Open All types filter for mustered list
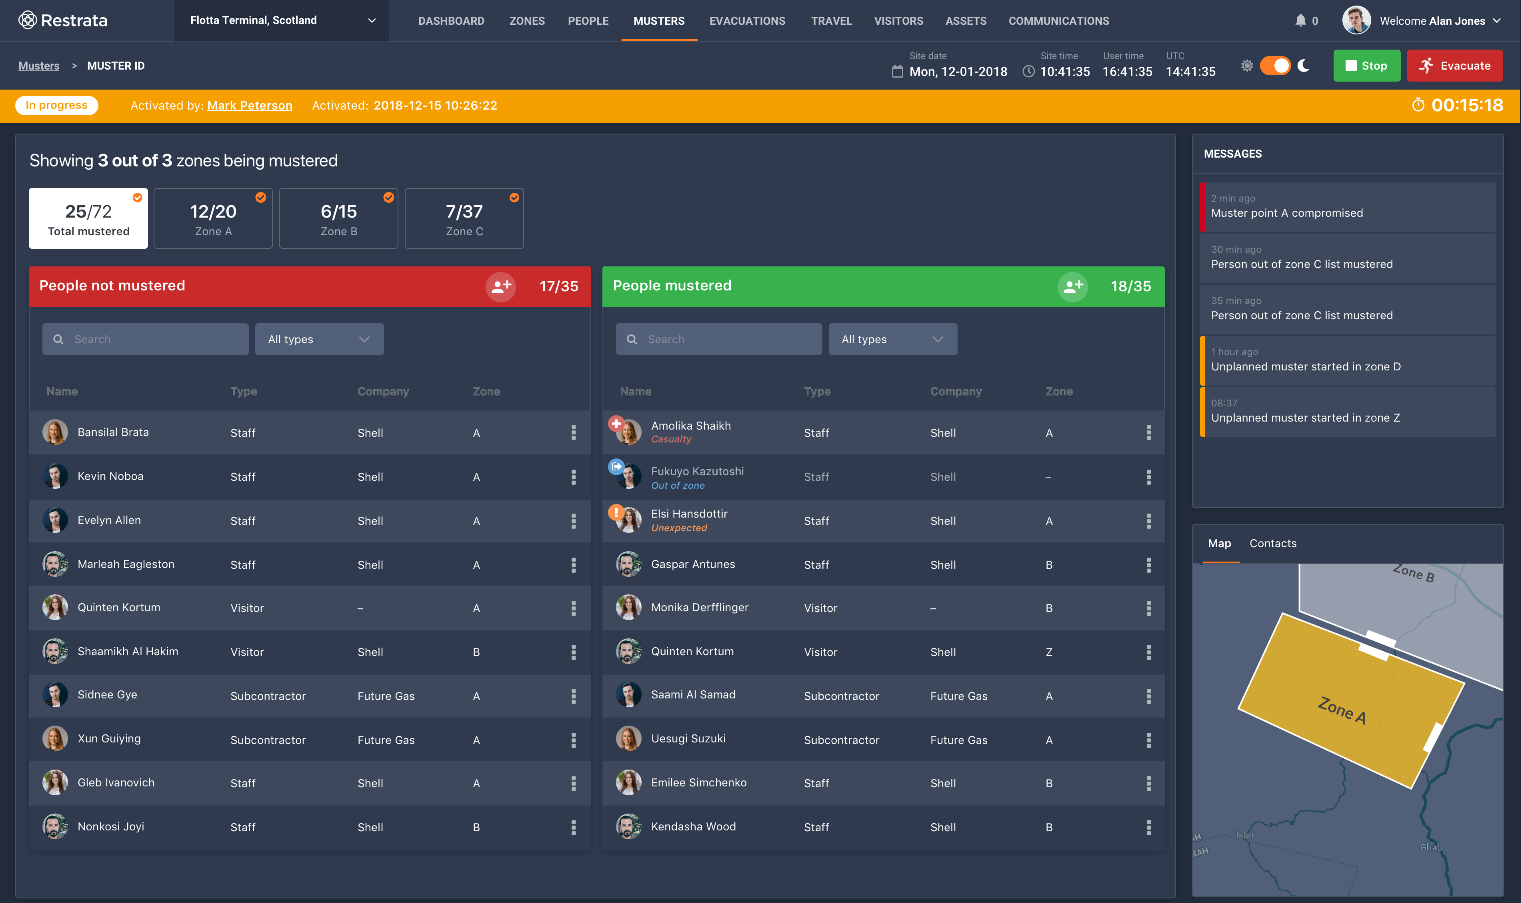Image resolution: width=1521 pixels, height=903 pixels. point(892,339)
